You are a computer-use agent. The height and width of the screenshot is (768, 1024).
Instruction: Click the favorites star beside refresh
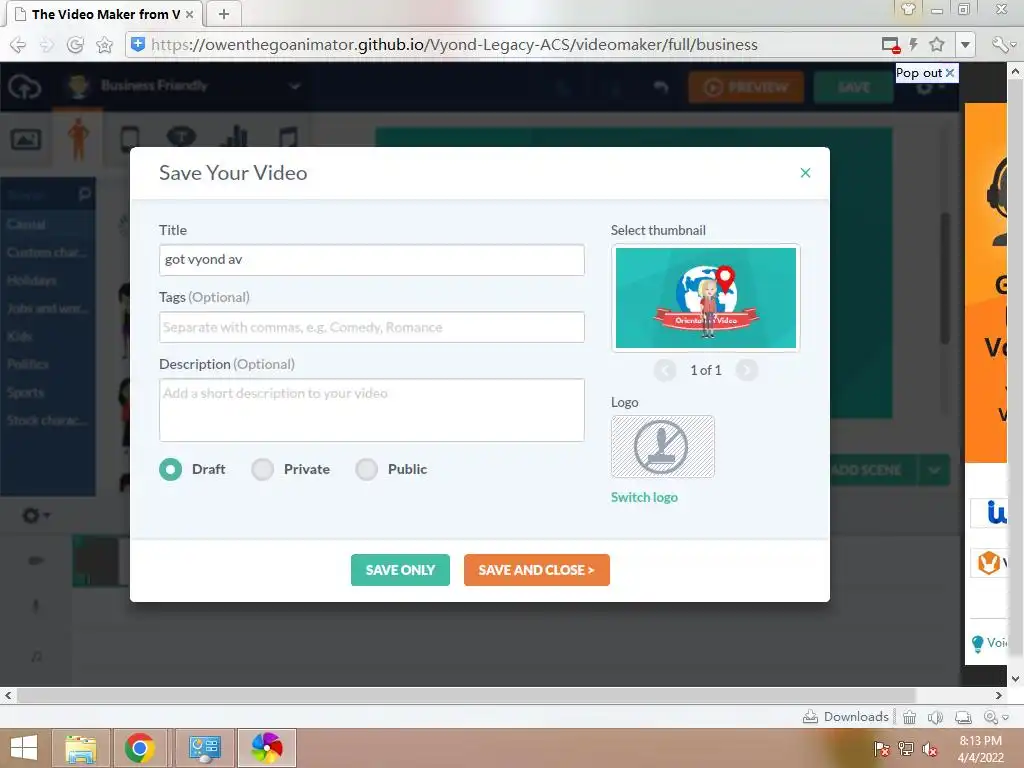[x=104, y=44]
